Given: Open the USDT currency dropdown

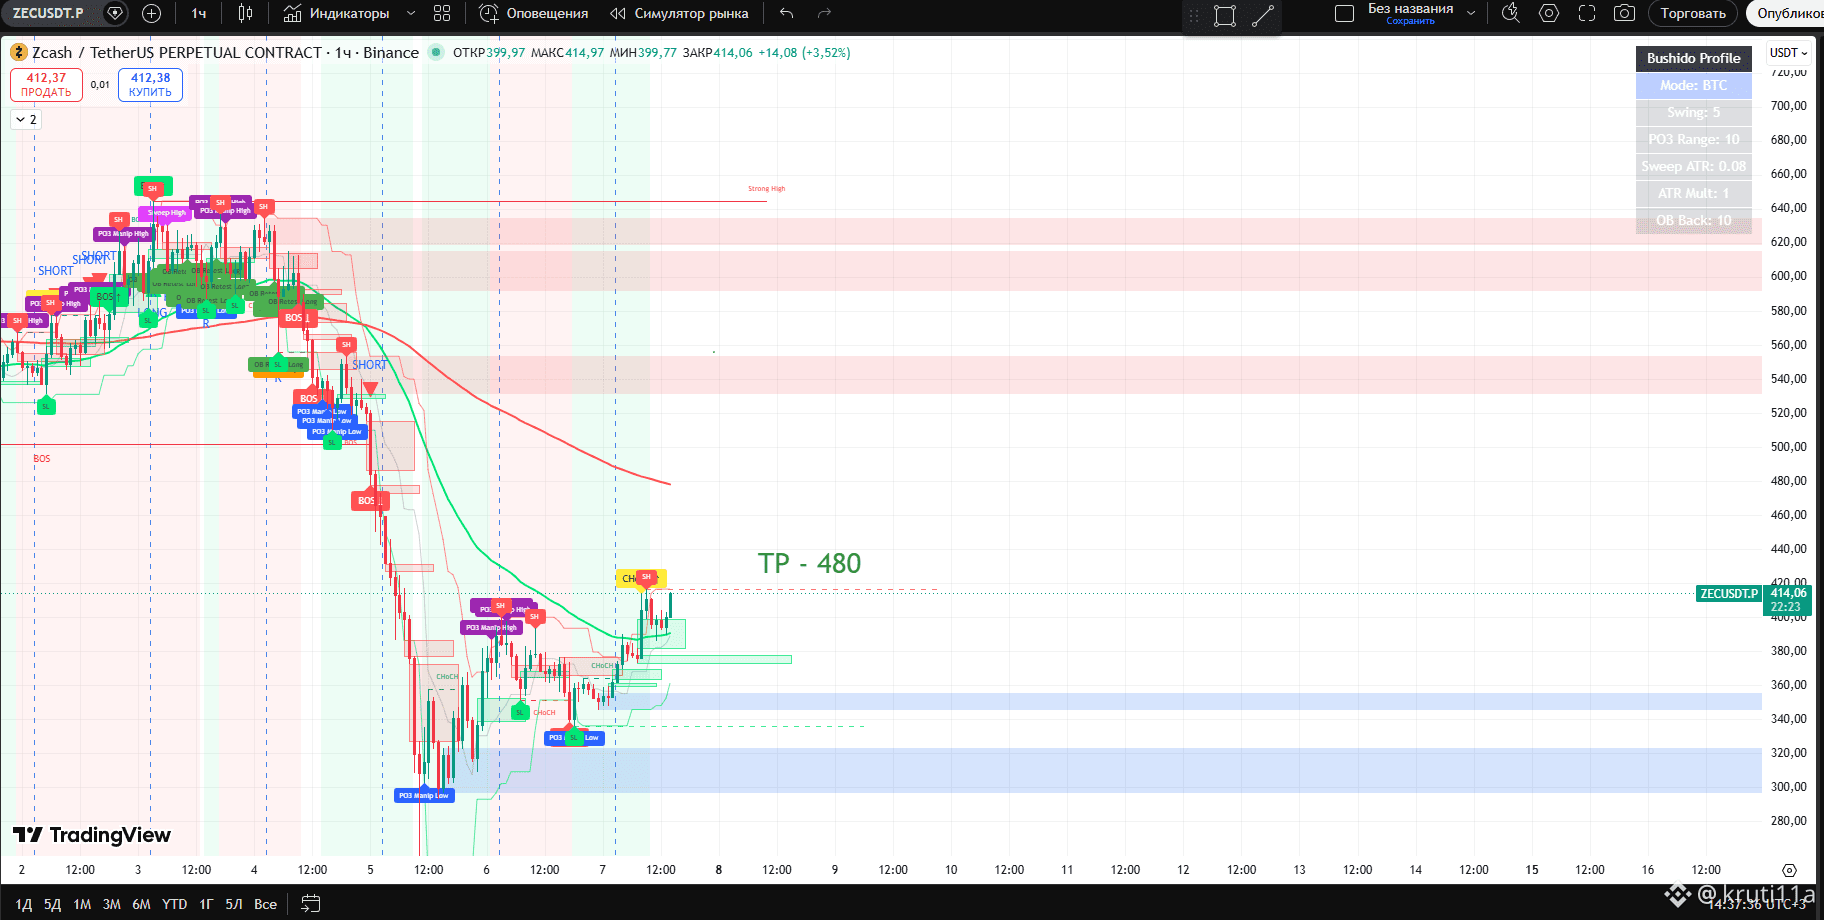Looking at the screenshot, I should 1789,53.
